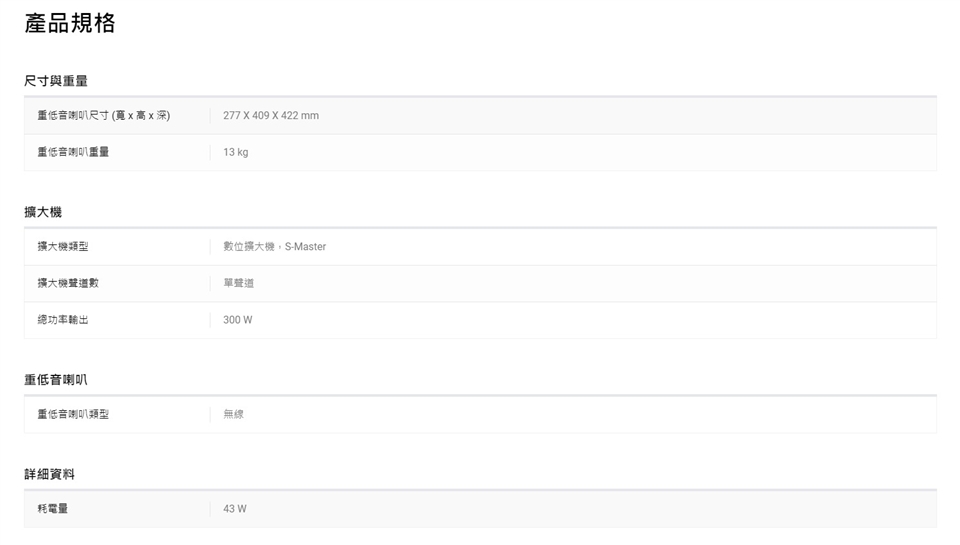Screen dimensions: 960x545
Task: Click the 詳細資料 section heading
Action: pos(50,474)
